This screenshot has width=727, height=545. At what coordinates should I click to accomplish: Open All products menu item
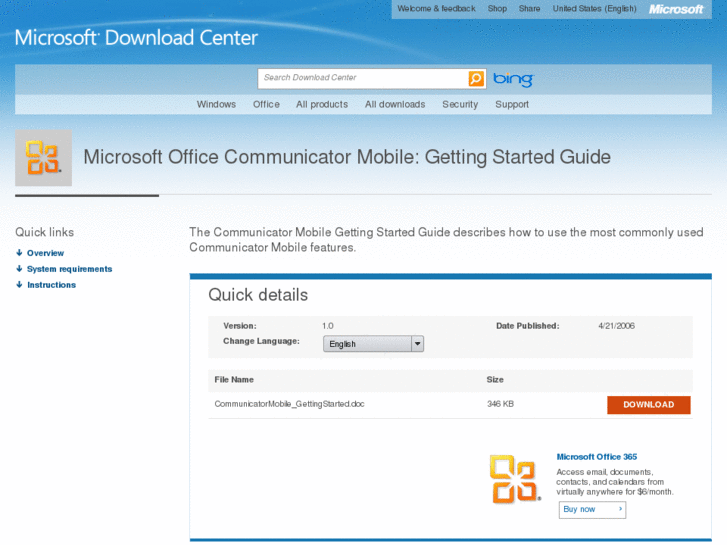(x=322, y=104)
